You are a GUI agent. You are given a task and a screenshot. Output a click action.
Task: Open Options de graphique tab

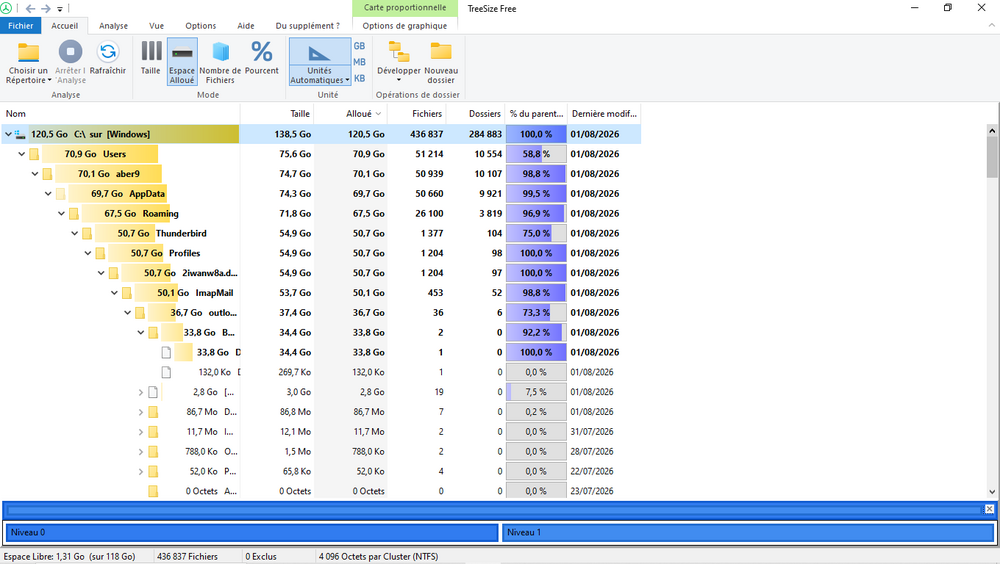click(x=404, y=26)
